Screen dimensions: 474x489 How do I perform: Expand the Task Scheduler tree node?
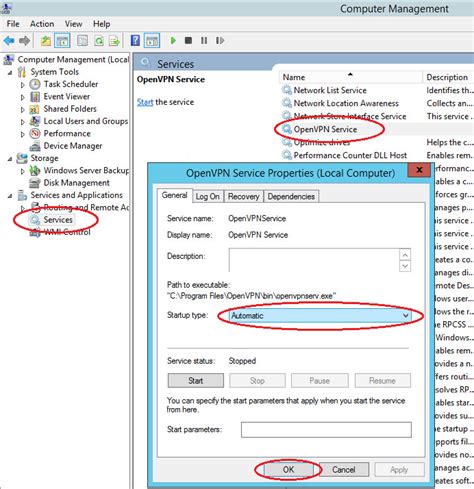[x=23, y=85]
